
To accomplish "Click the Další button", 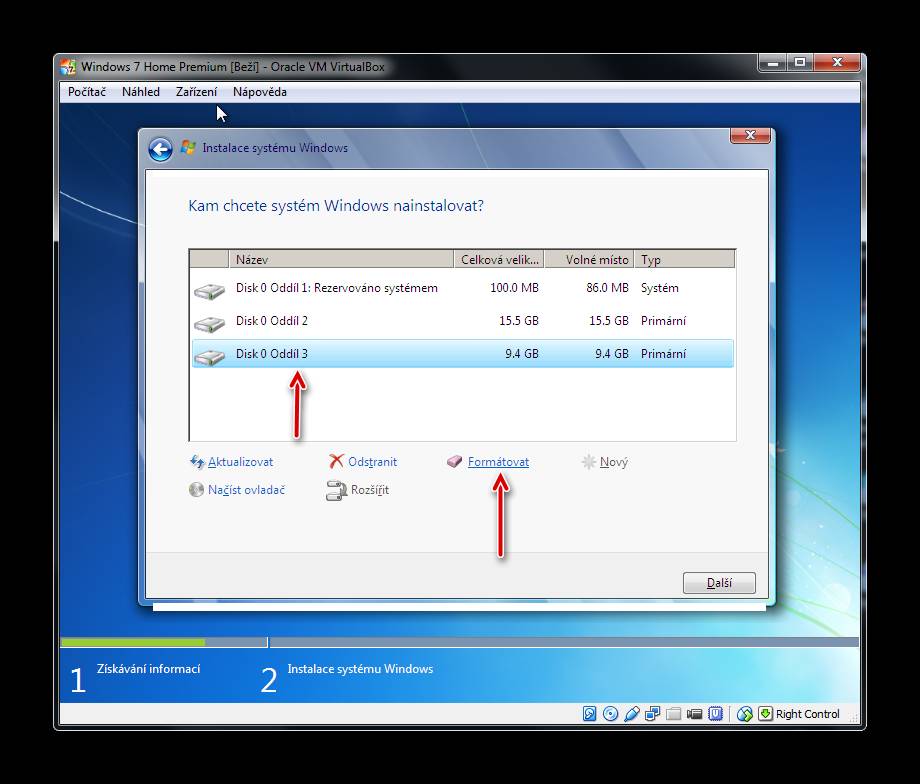I will pyautogui.click(x=719, y=583).
